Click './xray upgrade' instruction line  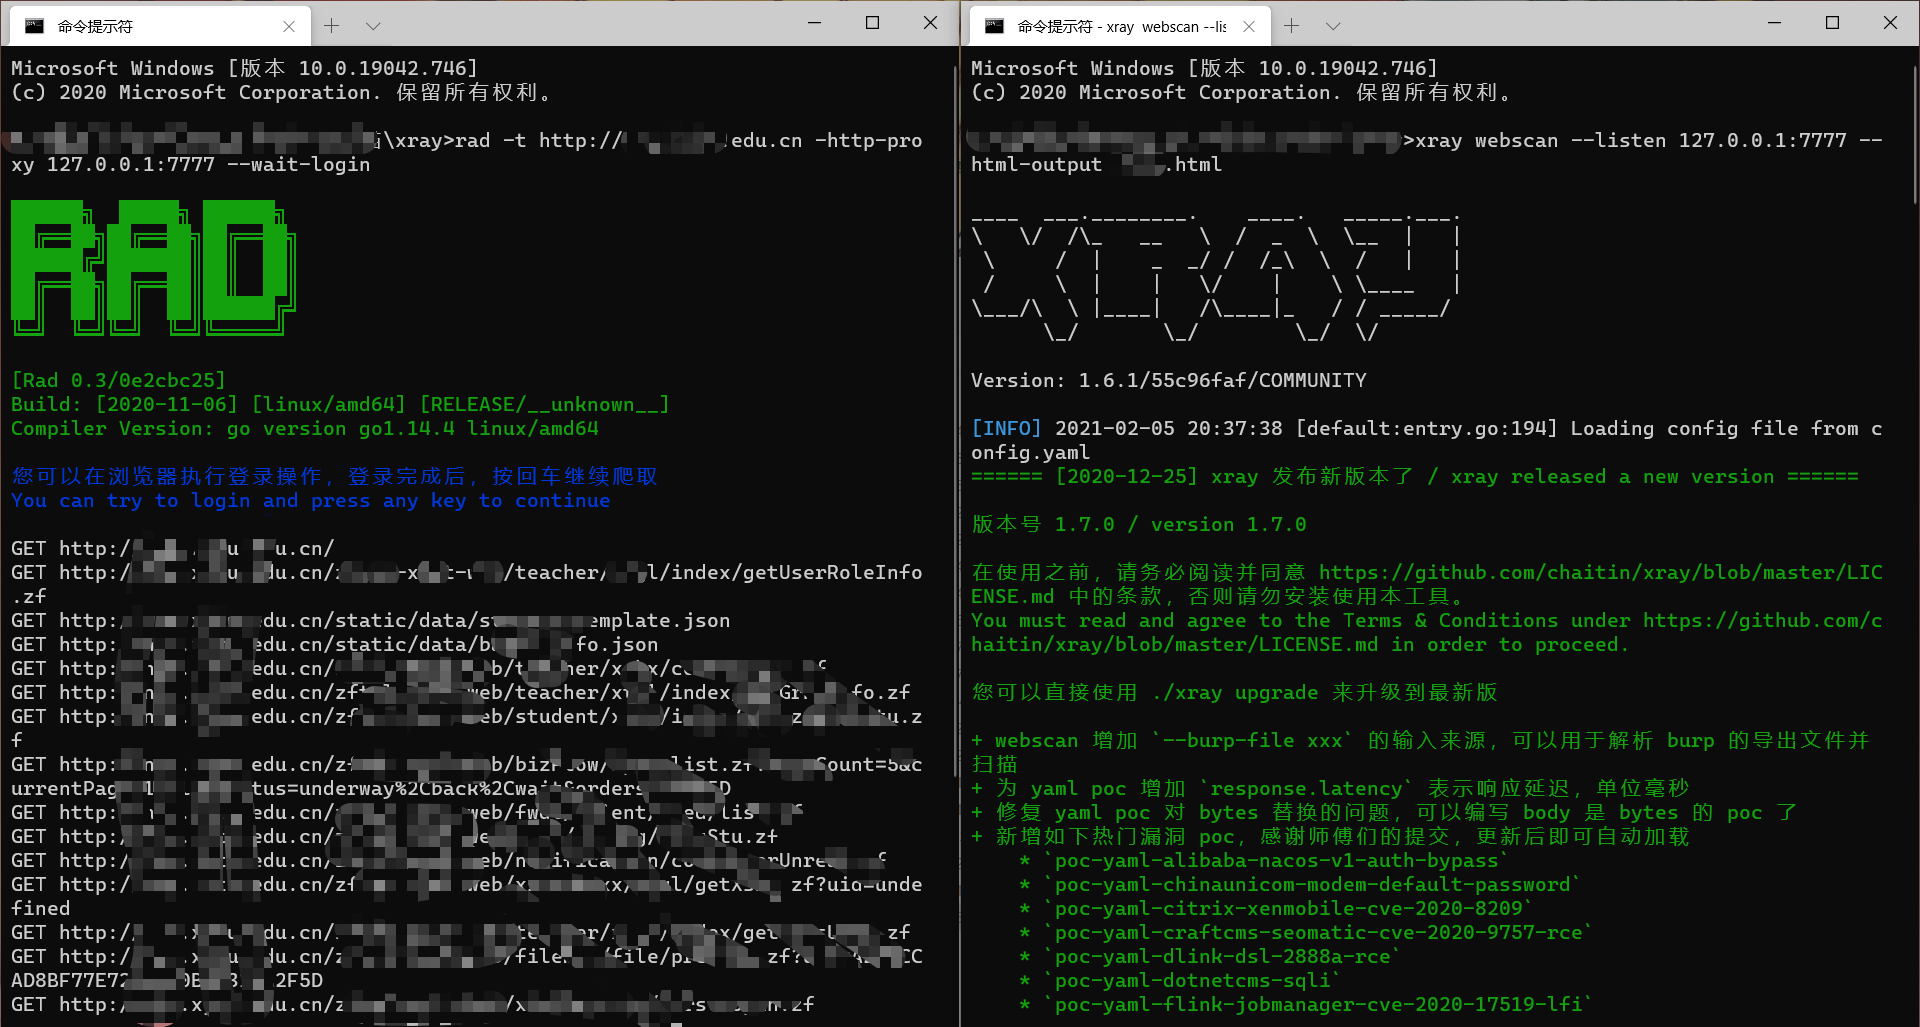pos(1235,692)
